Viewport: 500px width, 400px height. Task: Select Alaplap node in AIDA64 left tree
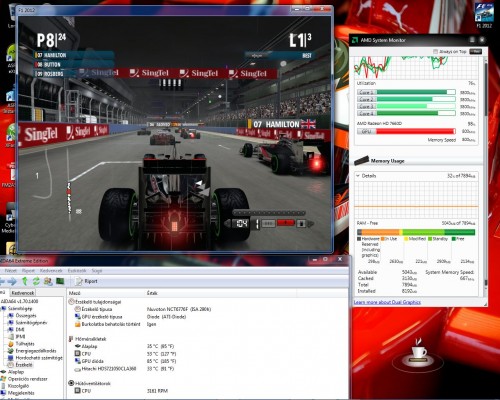[x=16, y=372]
